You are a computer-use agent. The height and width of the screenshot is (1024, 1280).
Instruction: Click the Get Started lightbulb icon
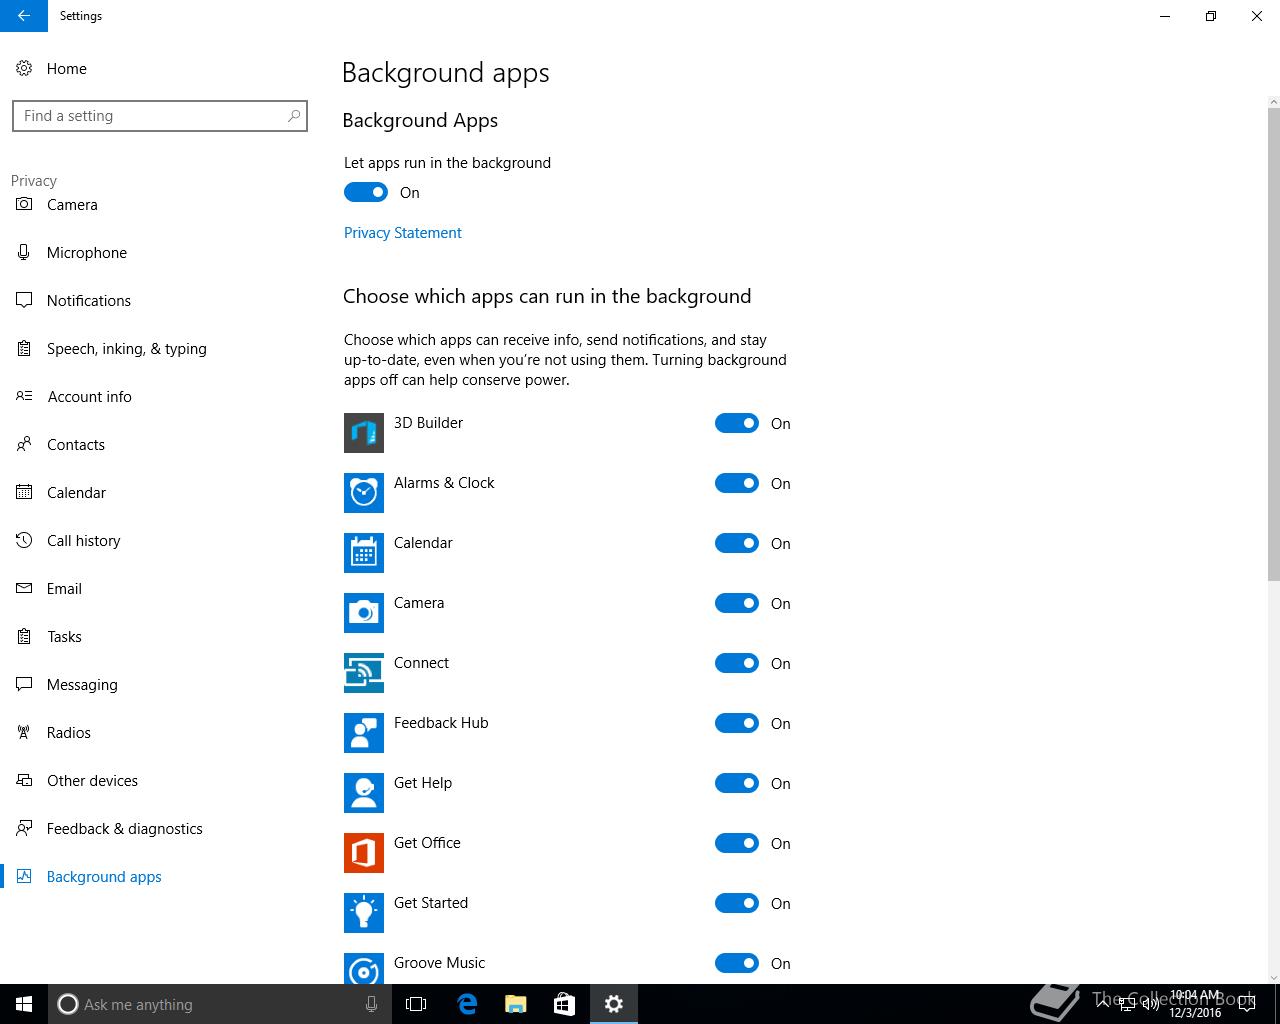(x=364, y=913)
